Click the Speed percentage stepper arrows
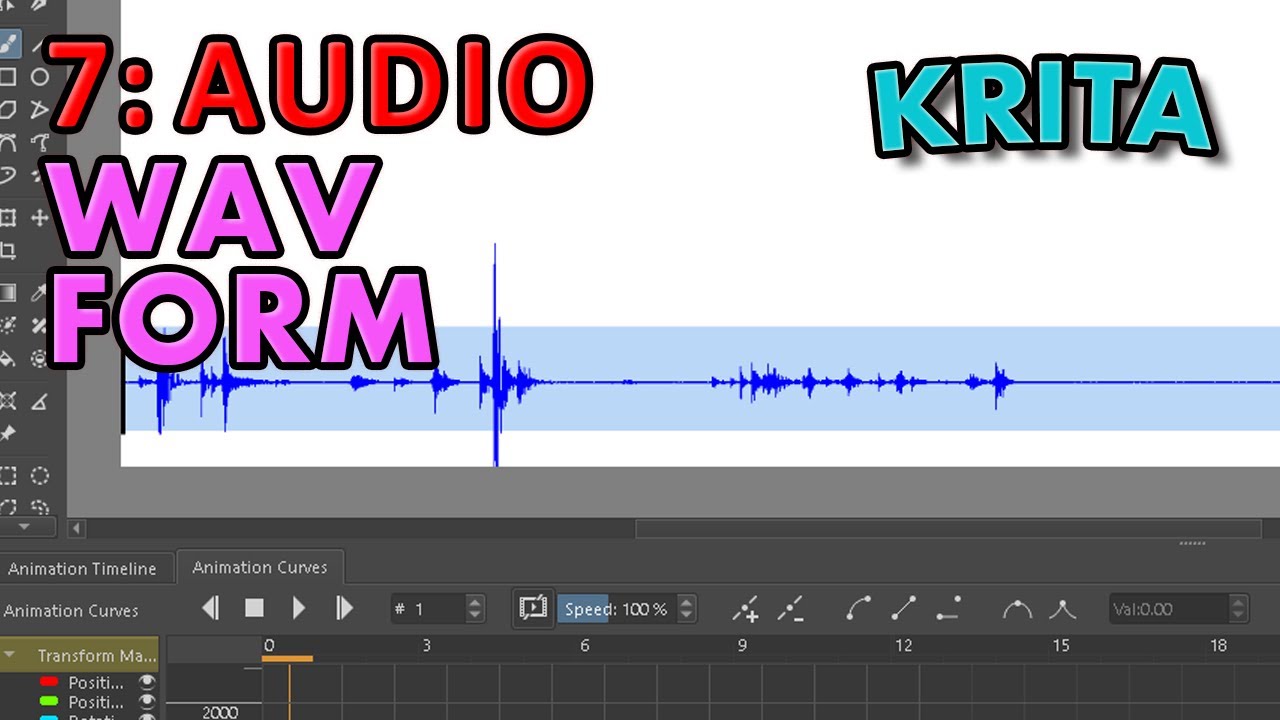The width and height of the screenshot is (1280, 720). tap(686, 608)
